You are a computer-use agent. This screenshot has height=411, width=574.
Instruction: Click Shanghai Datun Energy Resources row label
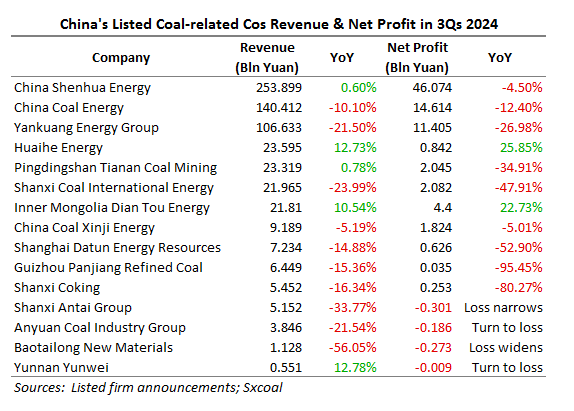click(118, 247)
